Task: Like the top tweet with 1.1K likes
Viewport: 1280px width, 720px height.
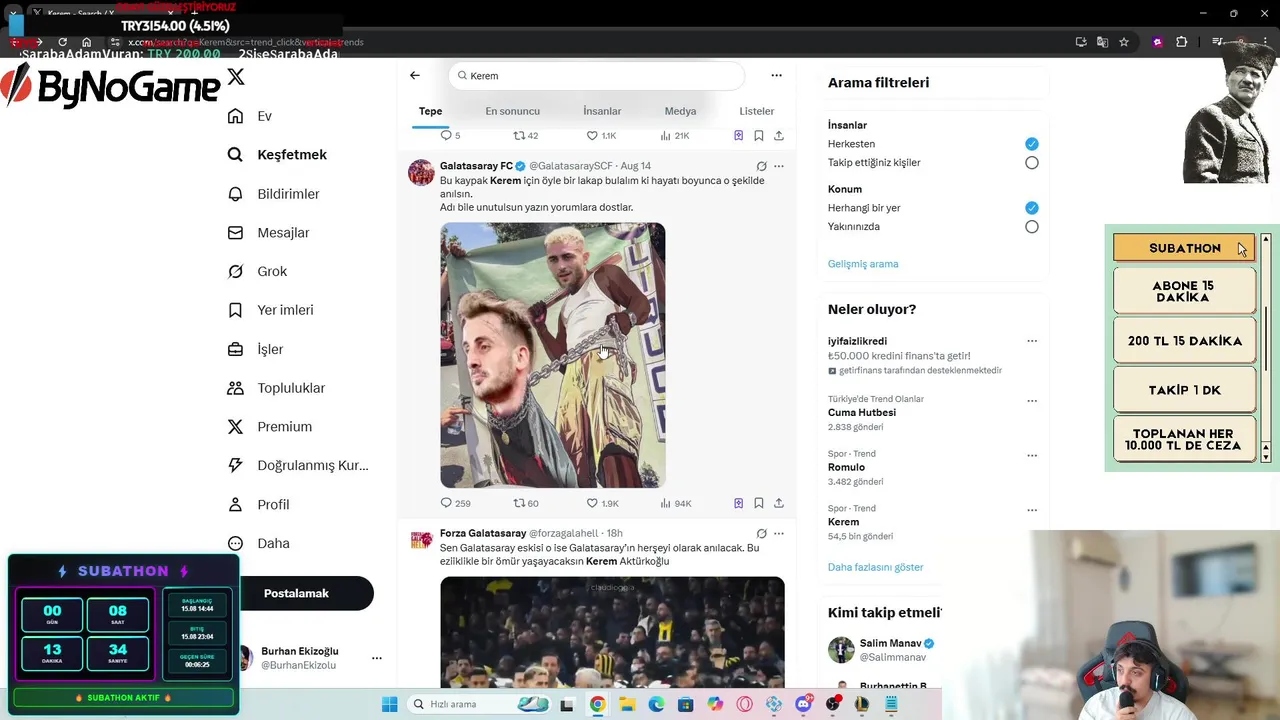Action: pos(601,135)
